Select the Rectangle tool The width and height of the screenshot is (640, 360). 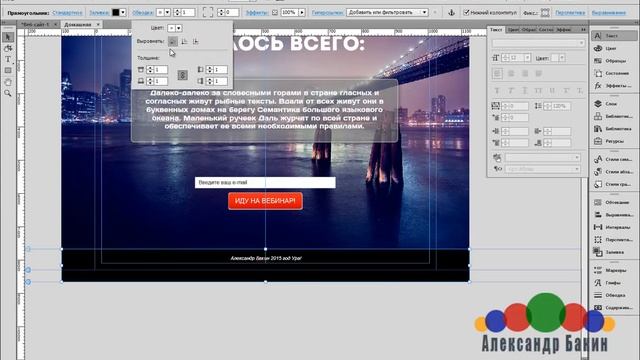point(8,71)
